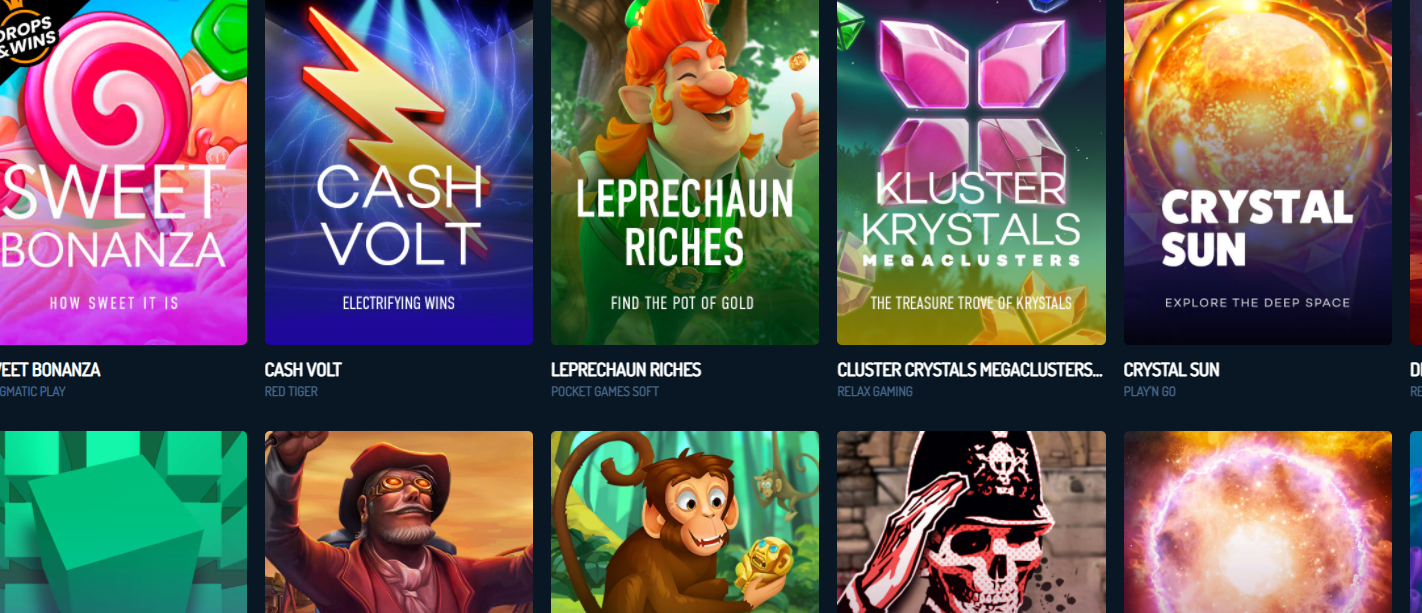This screenshot has height=613, width=1422.
Task: Click the Relax Gaming provider label
Action: coord(875,392)
